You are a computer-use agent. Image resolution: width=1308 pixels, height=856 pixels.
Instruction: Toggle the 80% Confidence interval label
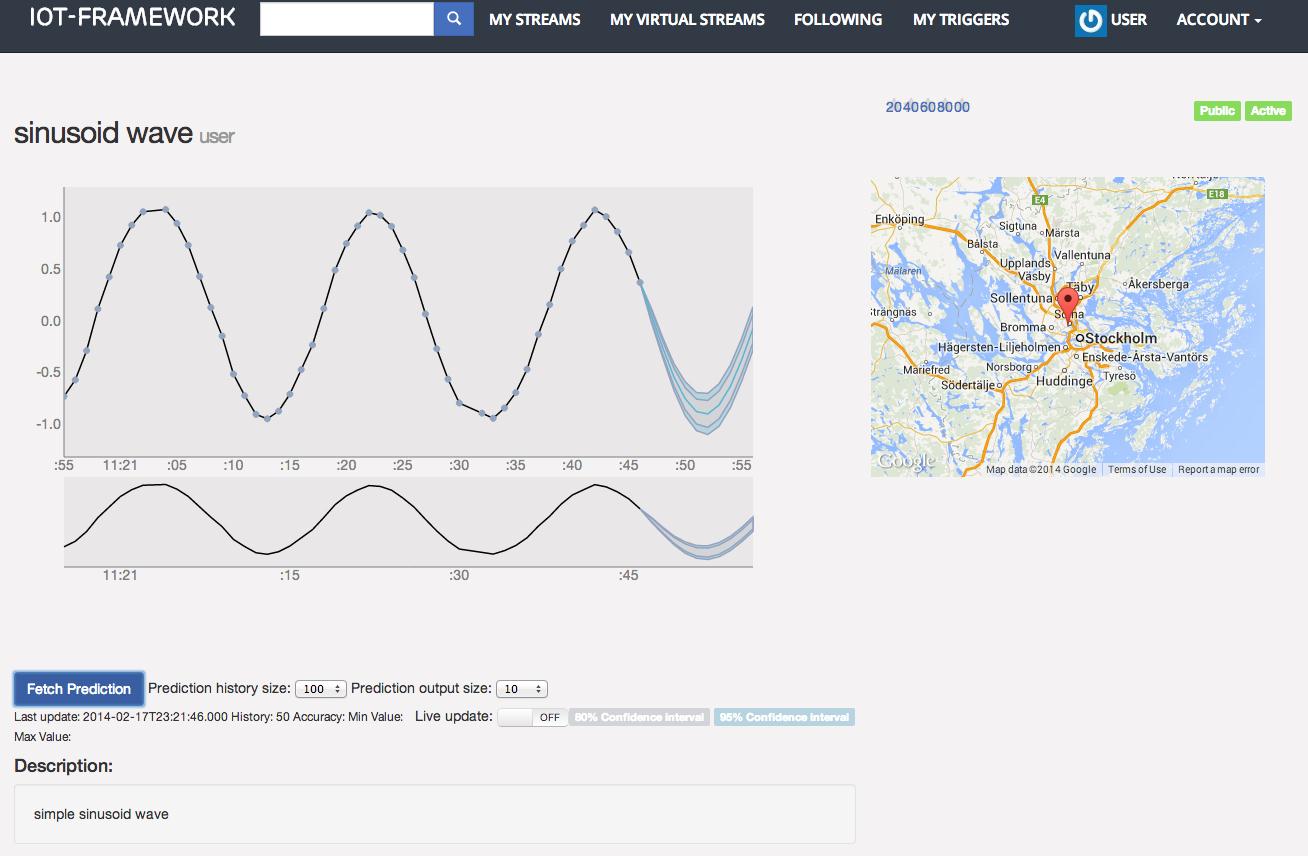pos(639,717)
